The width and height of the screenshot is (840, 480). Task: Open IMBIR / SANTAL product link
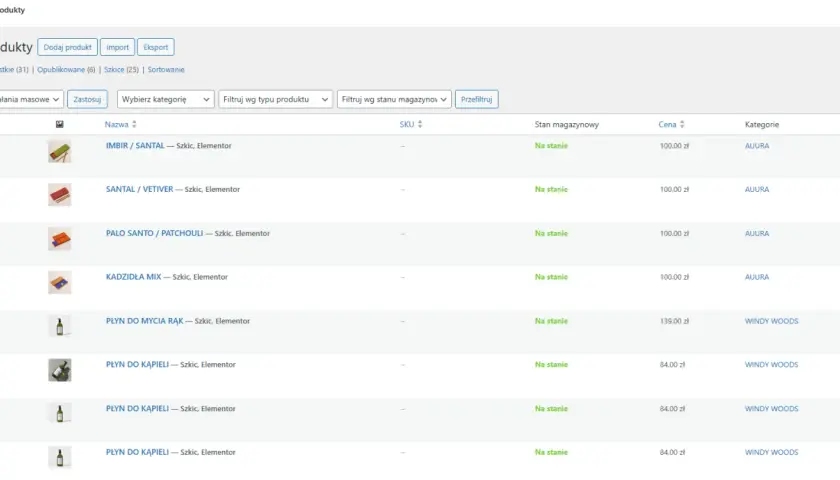pos(135,145)
